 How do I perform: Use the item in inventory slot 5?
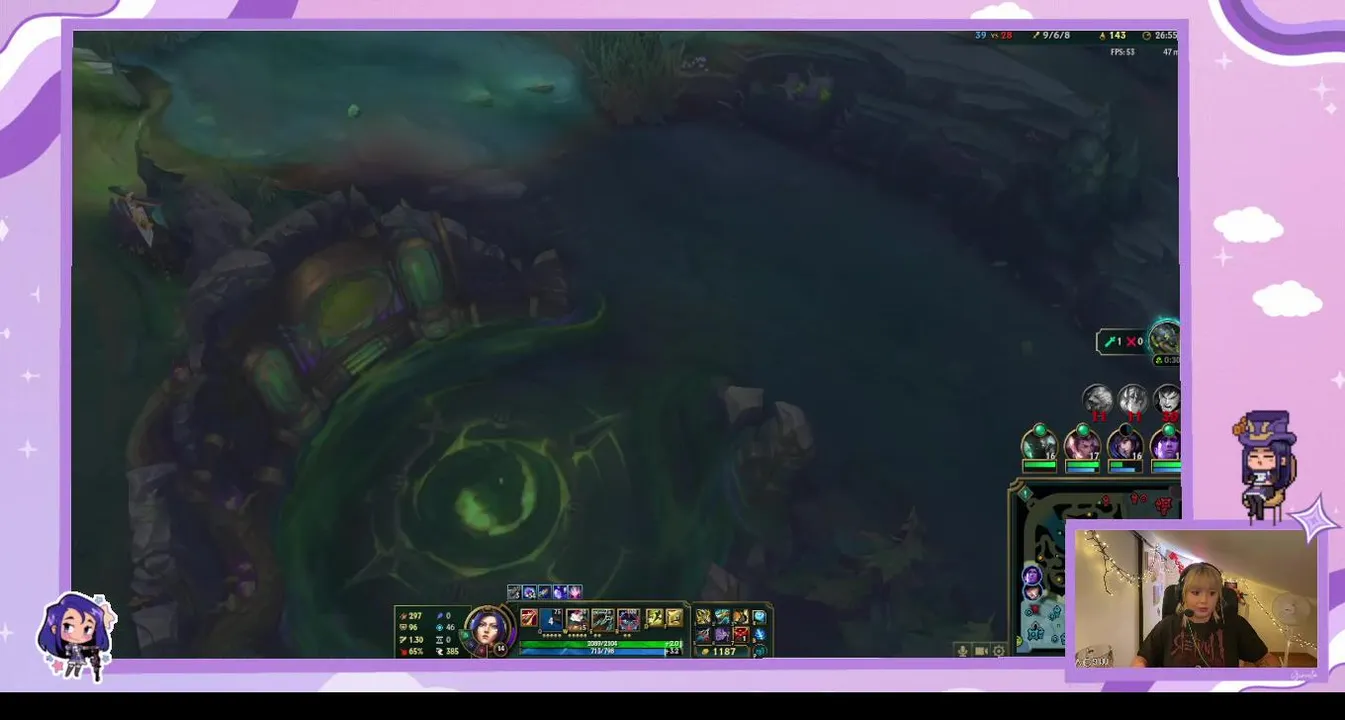click(704, 634)
